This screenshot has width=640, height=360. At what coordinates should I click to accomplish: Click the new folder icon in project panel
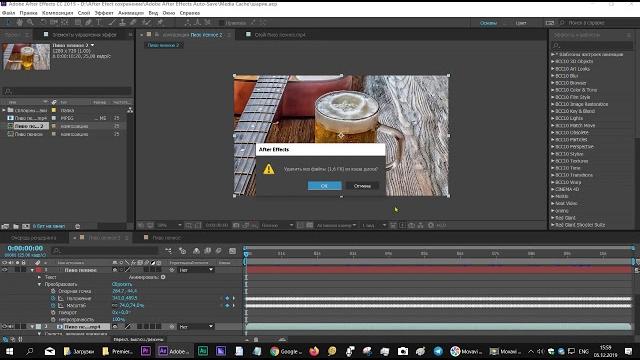16,226
